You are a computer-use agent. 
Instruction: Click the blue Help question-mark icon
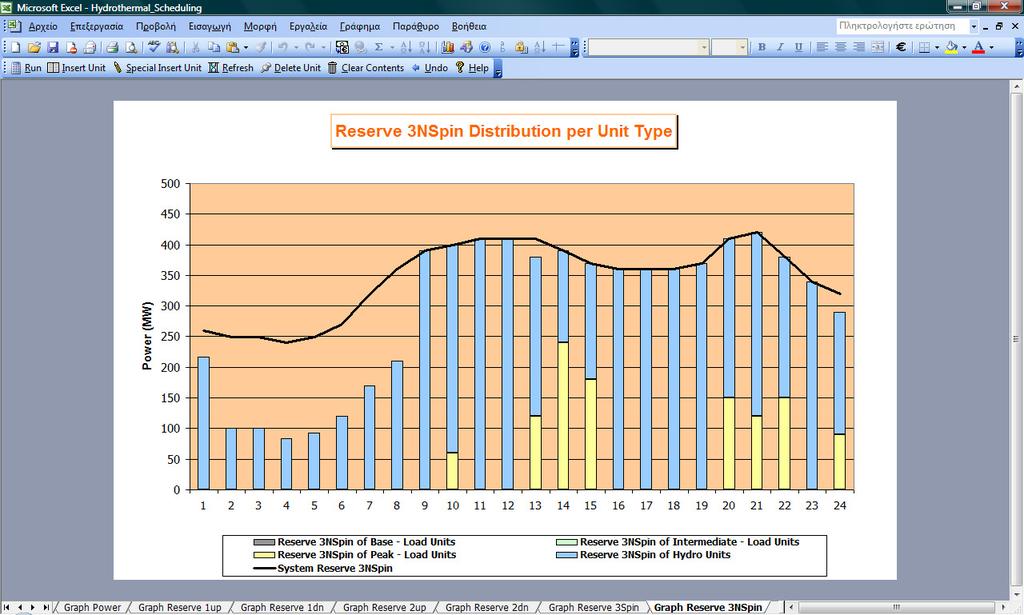[x=485, y=47]
